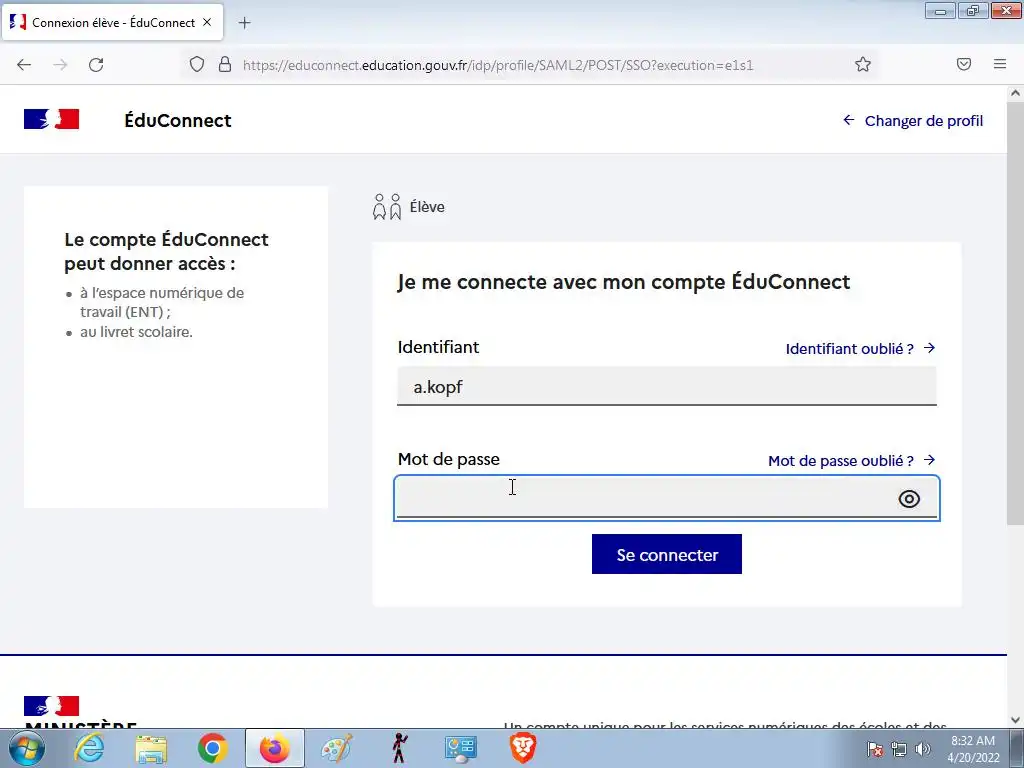
Task: Click the Identifiant input field
Action: click(x=667, y=386)
